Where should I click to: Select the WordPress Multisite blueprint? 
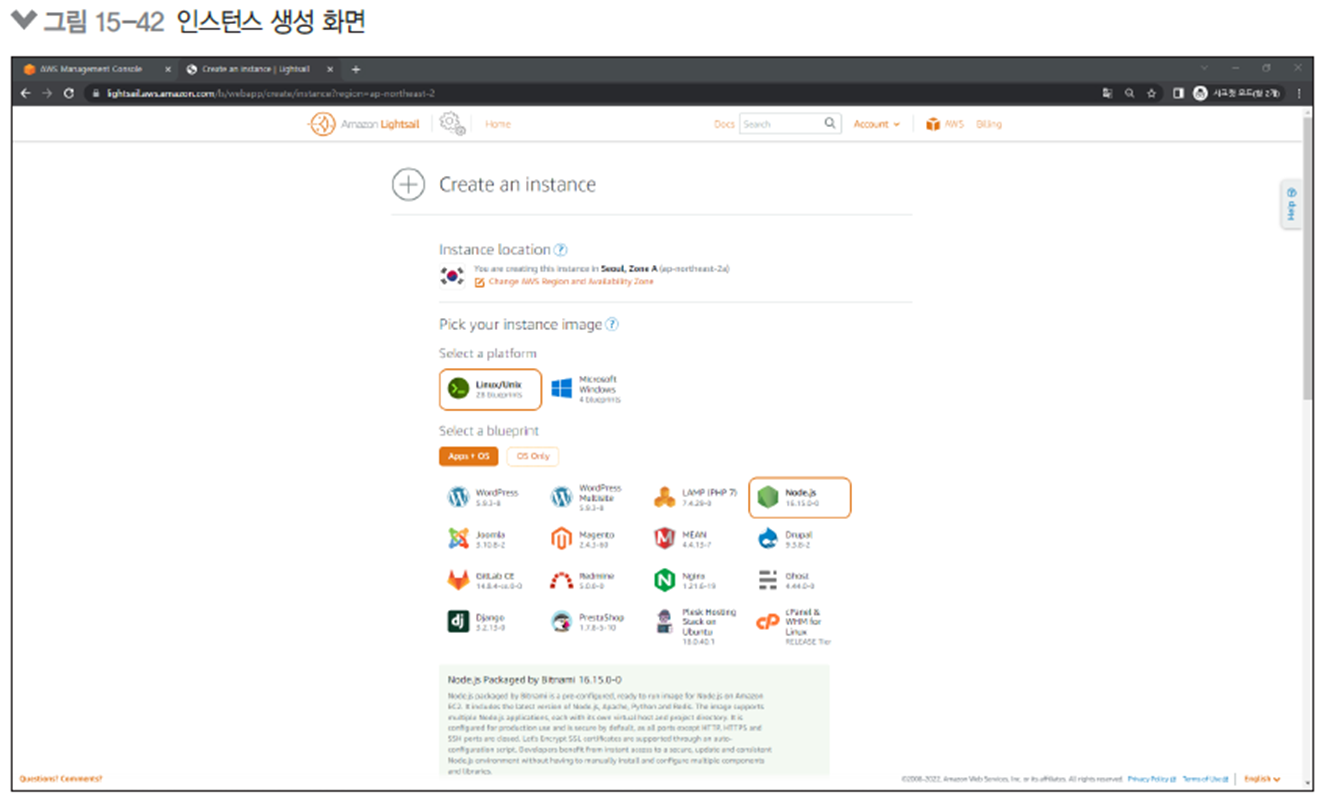(x=587, y=497)
